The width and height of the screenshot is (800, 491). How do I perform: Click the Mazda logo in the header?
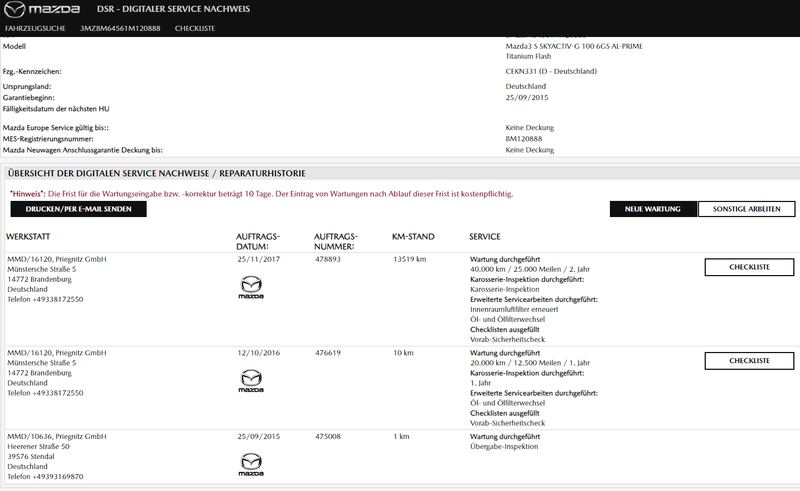[42, 9]
